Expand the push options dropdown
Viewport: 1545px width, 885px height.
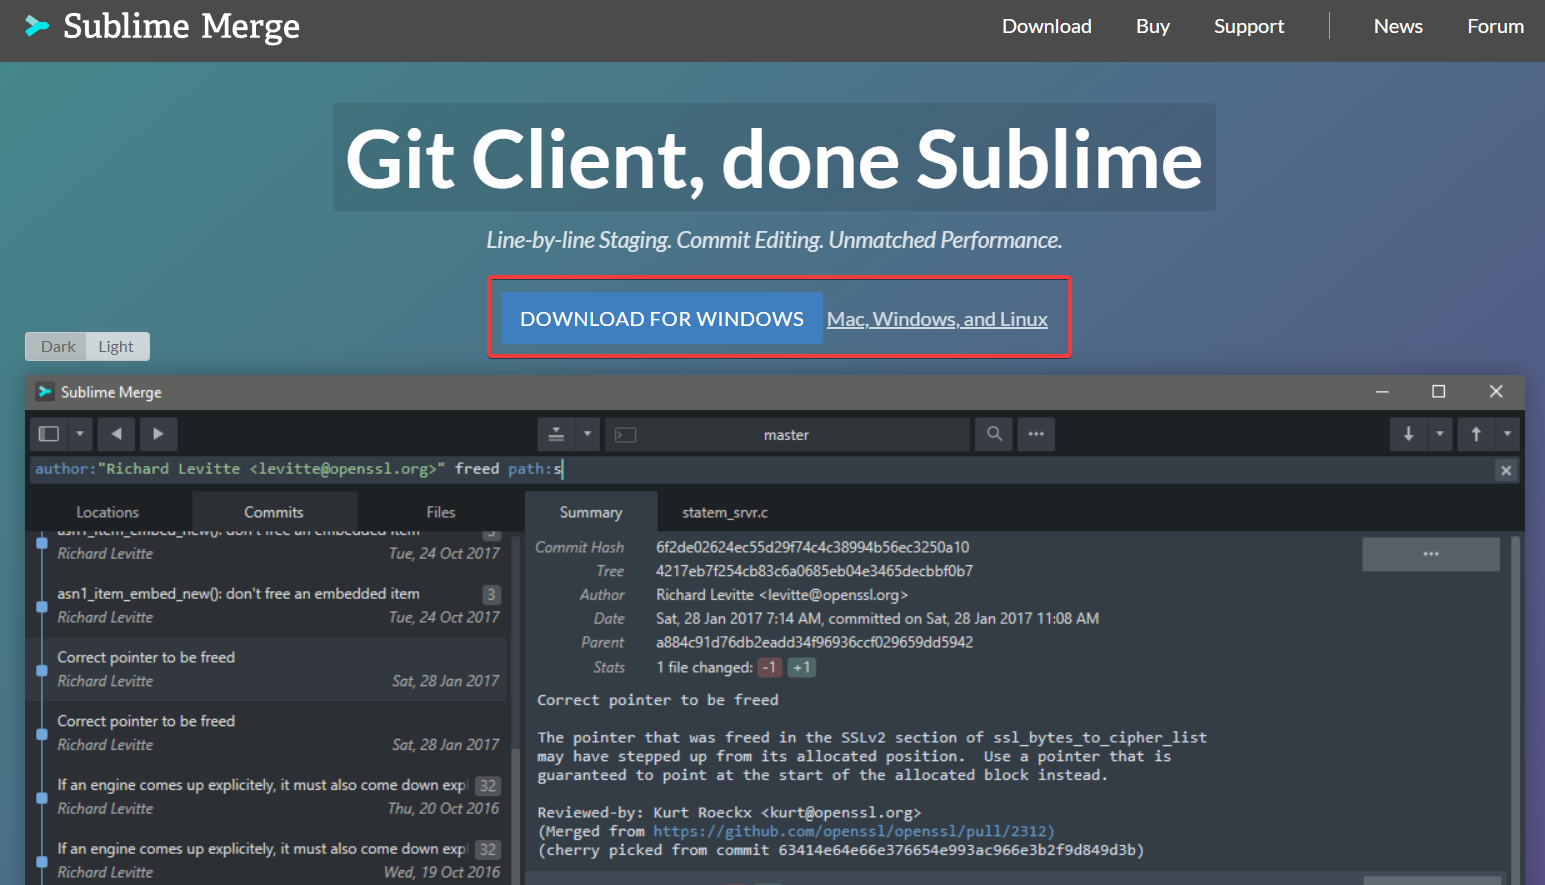click(1507, 434)
